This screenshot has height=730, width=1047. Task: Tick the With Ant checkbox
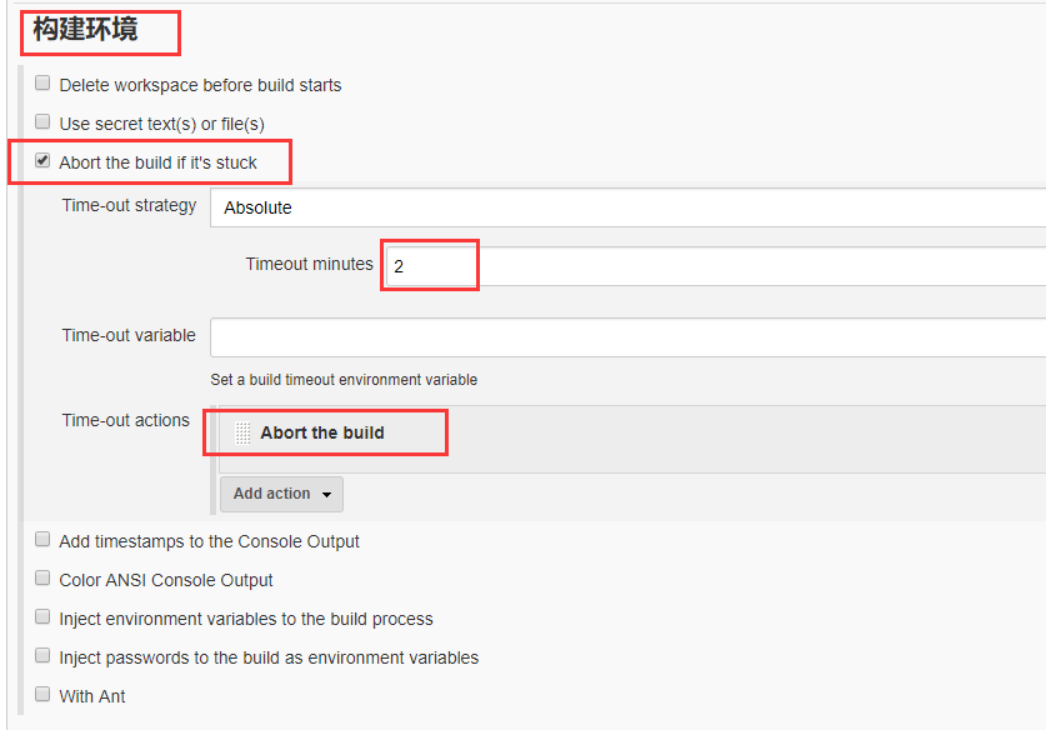pos(43,695)
